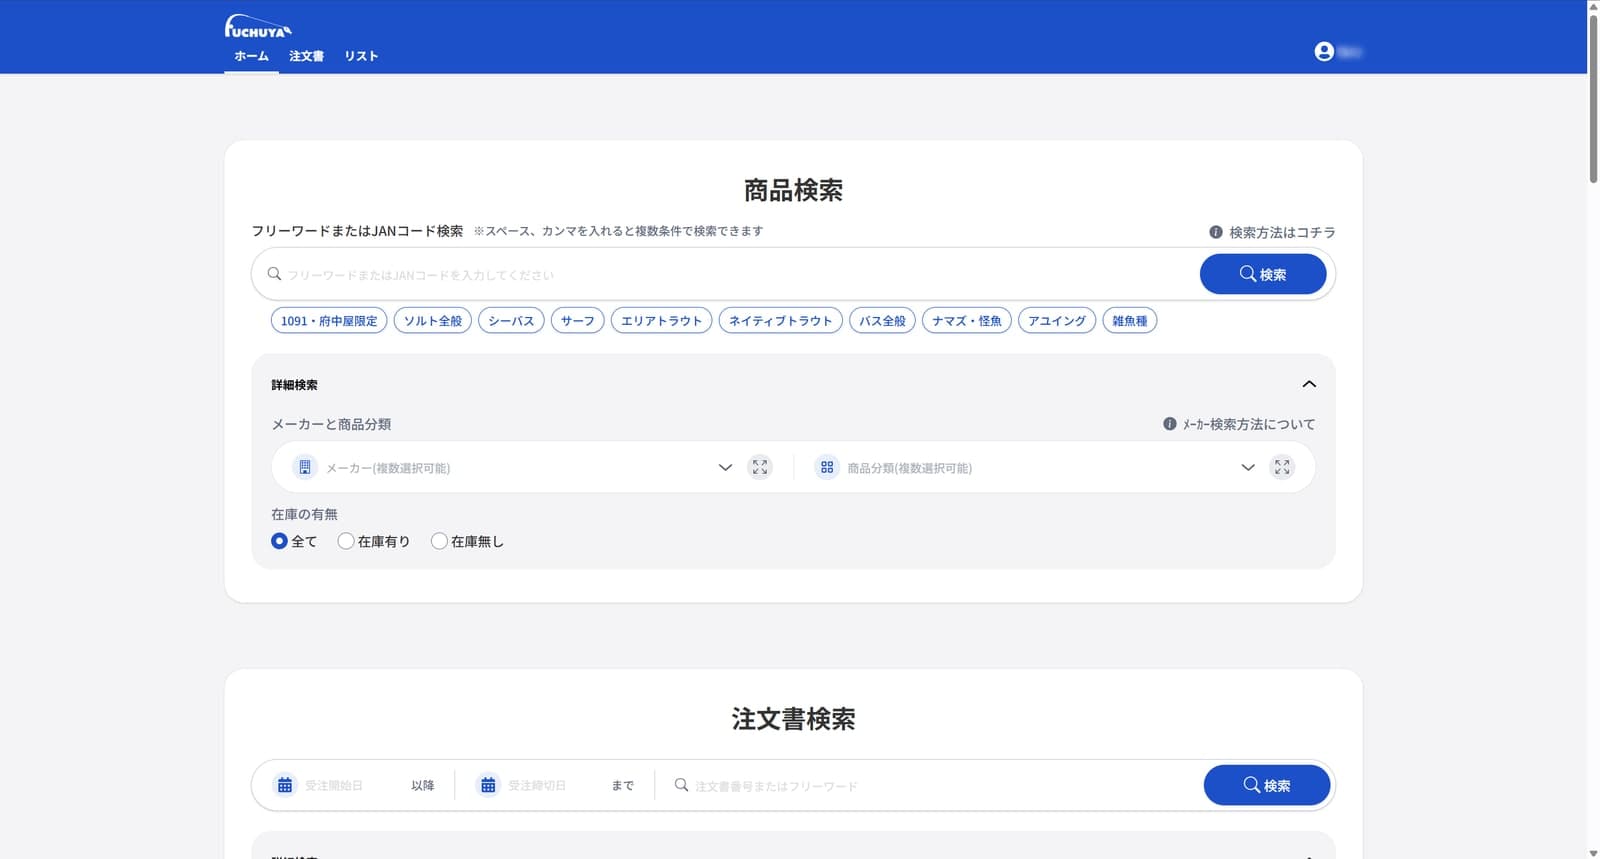Switch to the 注文書 tab
Screen dimensions: 1600x859
pyautogui.click(x=306, y=56)
